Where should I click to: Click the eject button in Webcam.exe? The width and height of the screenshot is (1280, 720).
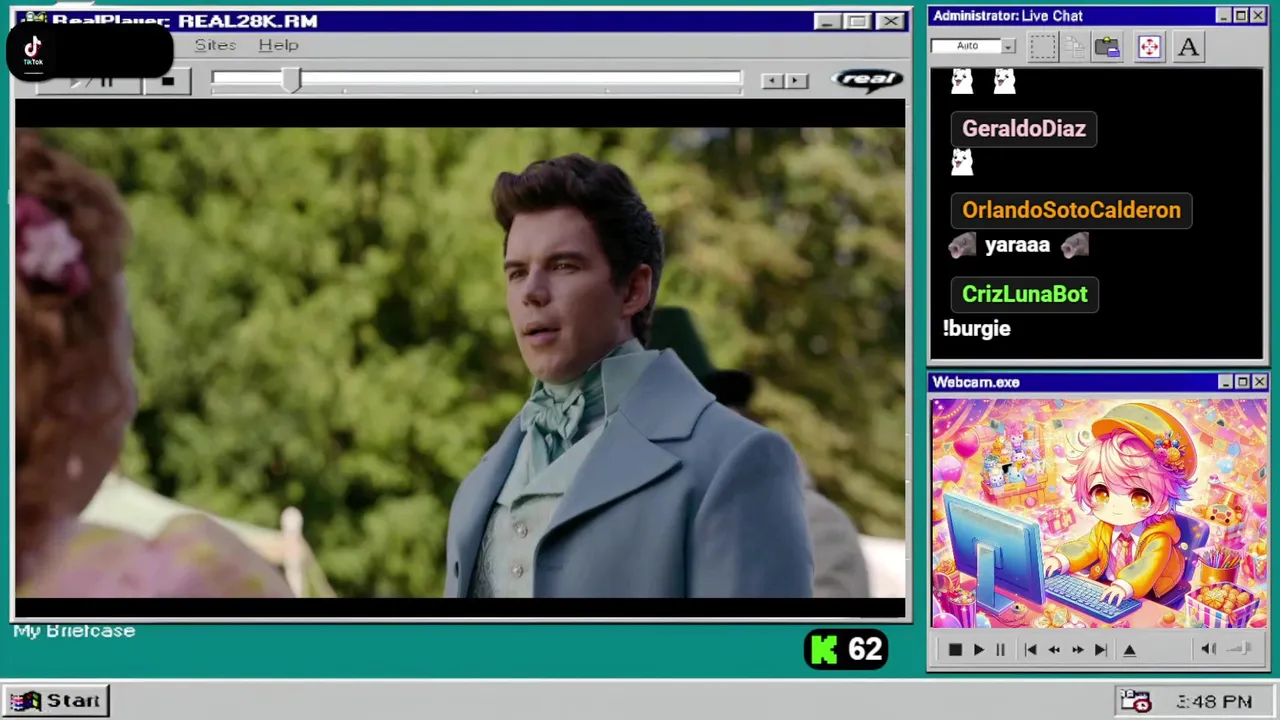[x=1130, y=650]
